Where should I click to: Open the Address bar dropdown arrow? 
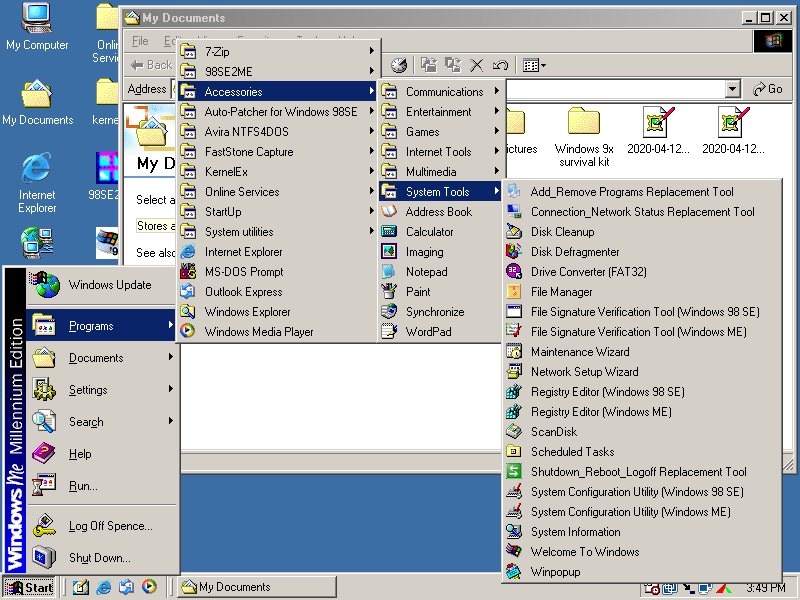pyautogui.click(x=732, y=89)
